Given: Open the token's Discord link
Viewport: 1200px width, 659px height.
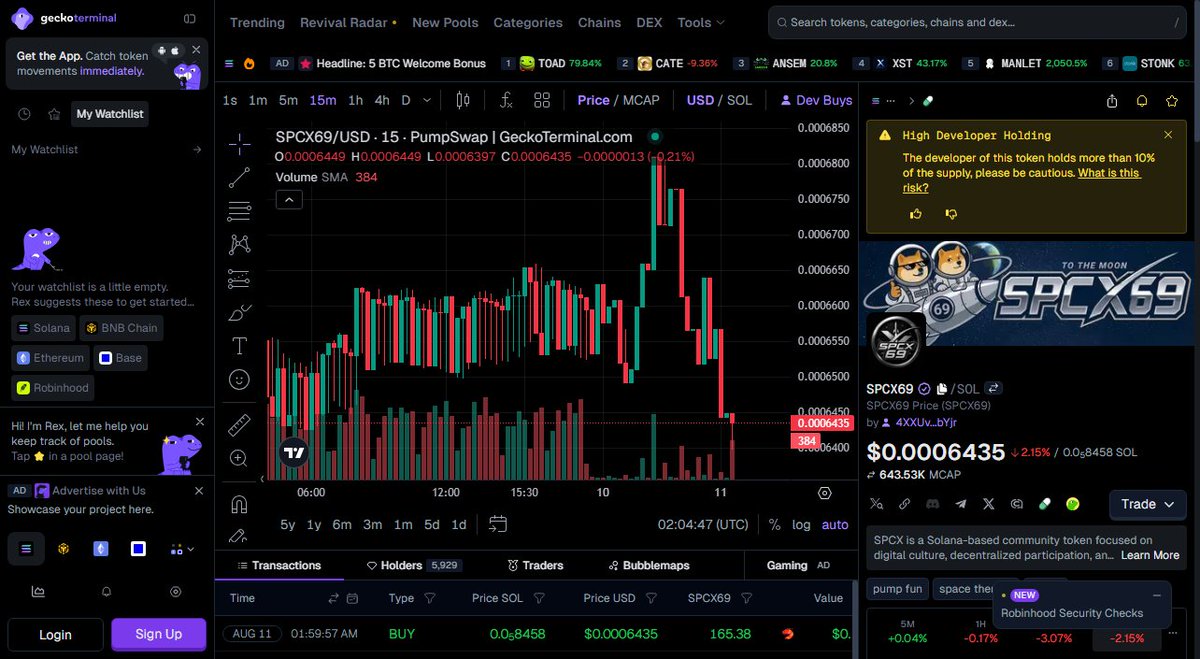Looking at the screenshot, I should coord(933,504).
